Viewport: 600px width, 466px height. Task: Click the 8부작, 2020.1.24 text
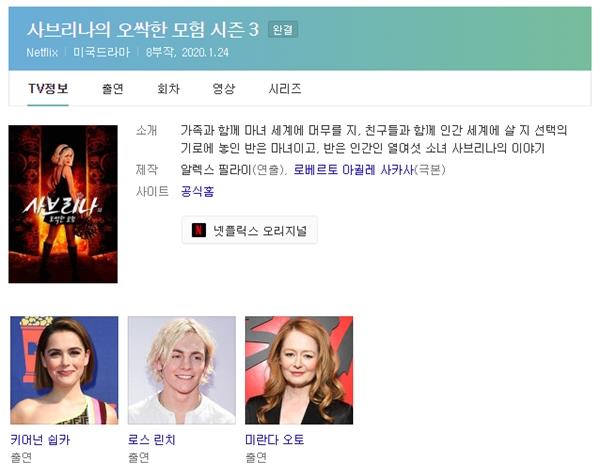click(x=187, y=52)
